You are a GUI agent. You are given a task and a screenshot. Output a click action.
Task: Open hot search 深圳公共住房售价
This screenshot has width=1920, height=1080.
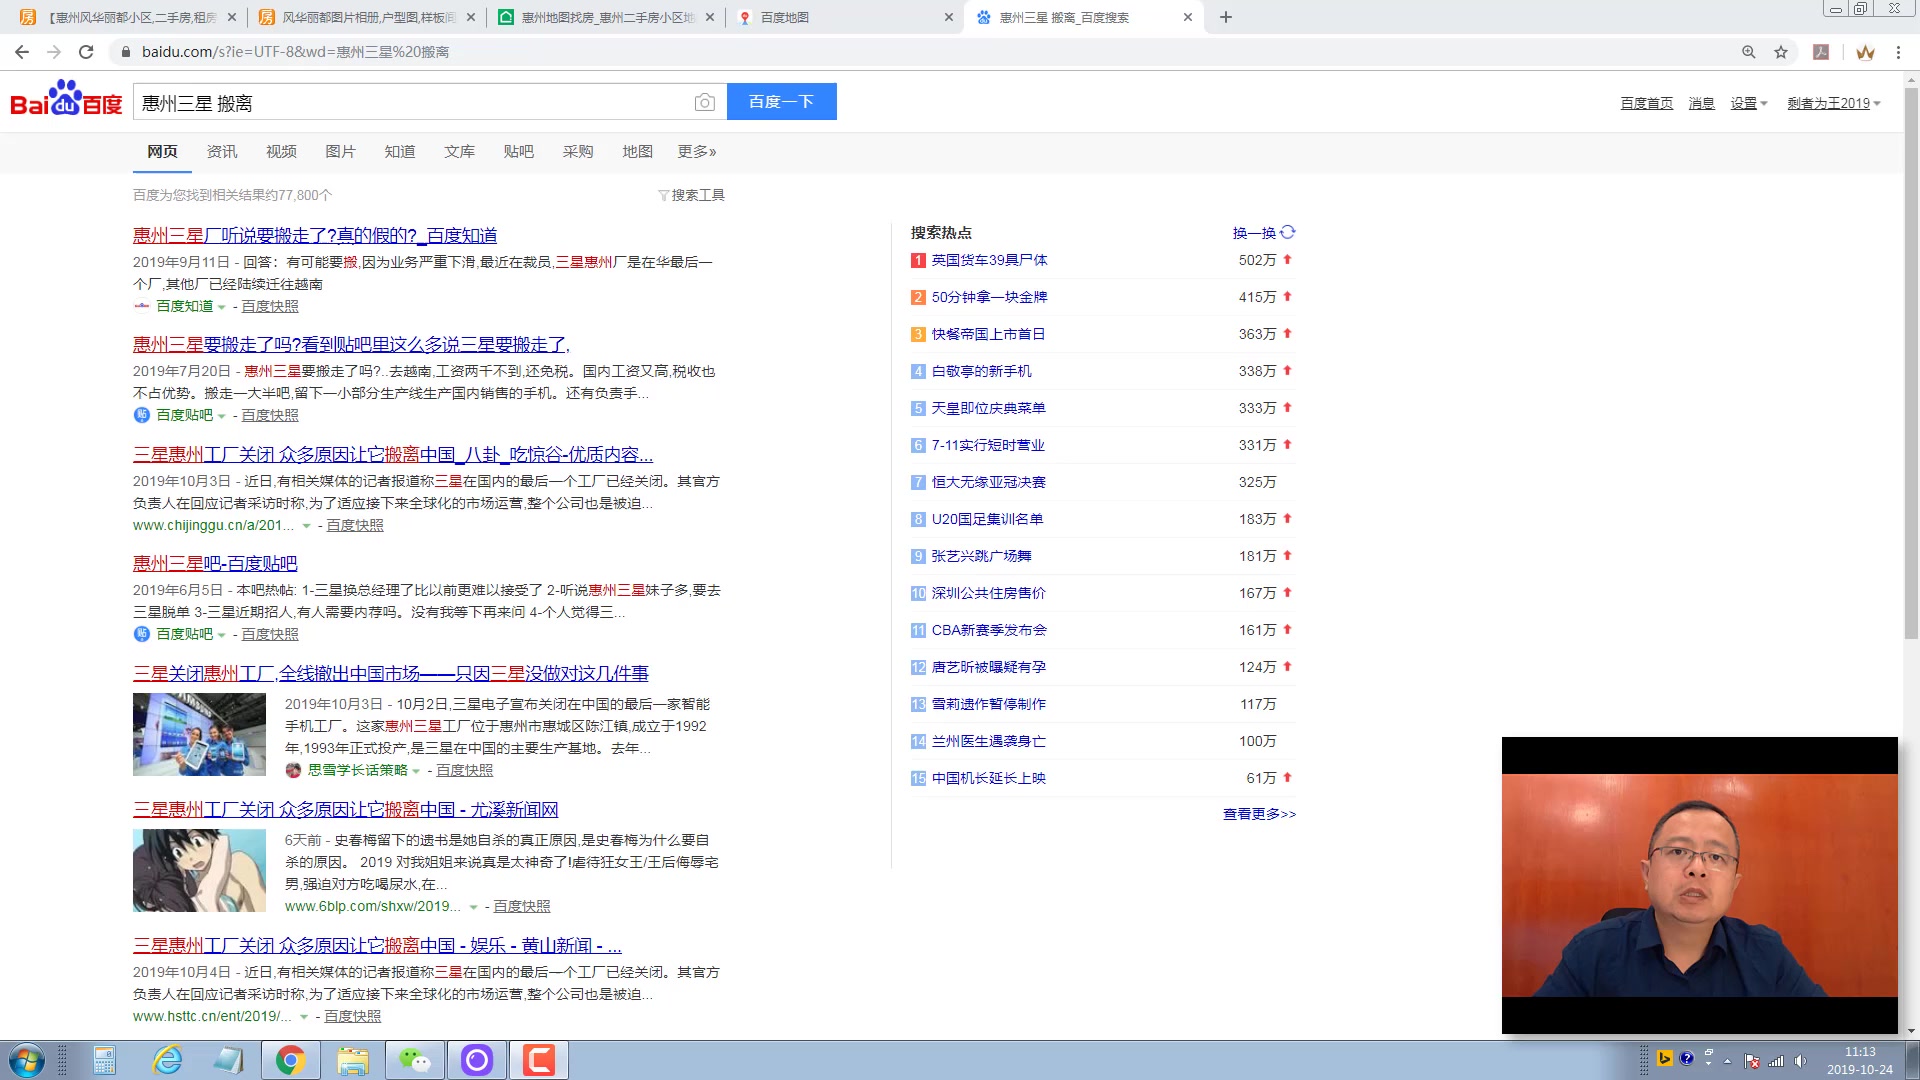pos(989,593)
